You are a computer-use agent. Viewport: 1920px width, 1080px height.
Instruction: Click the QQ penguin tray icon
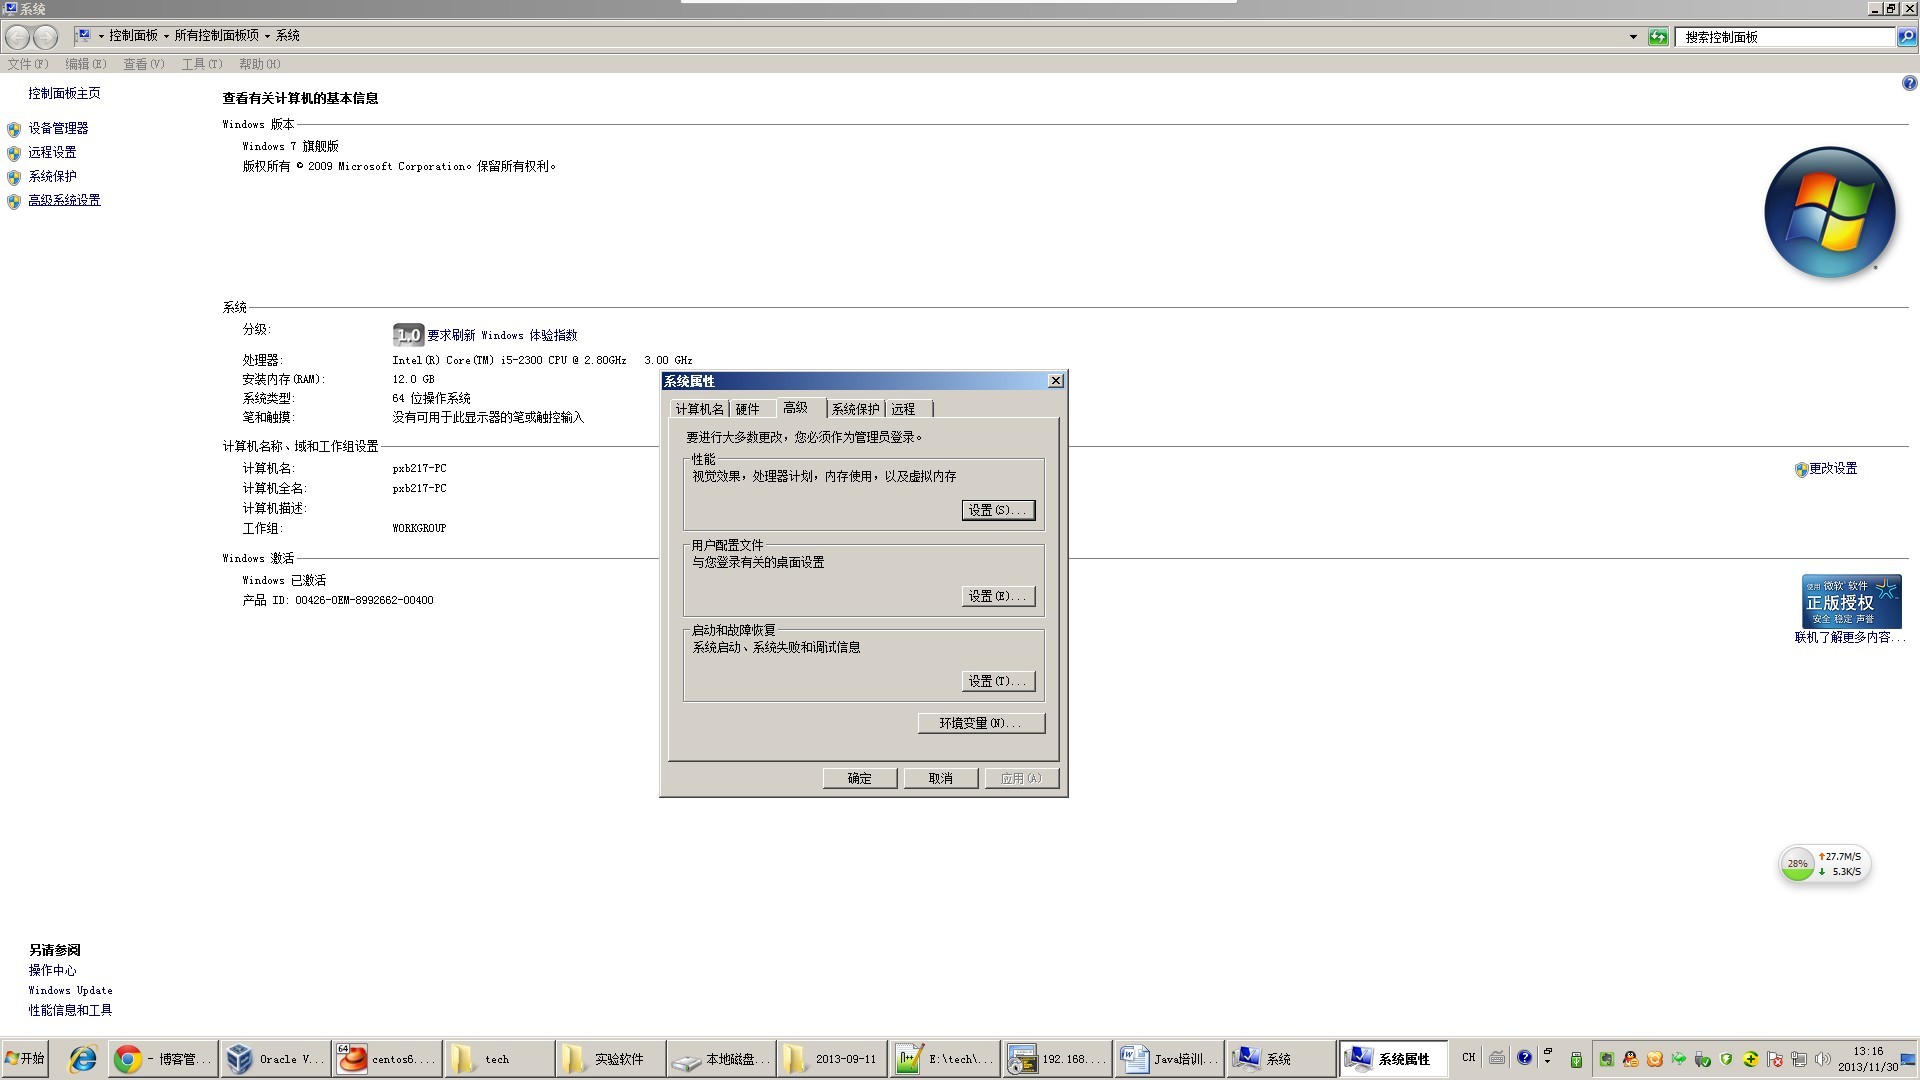1631,1059
